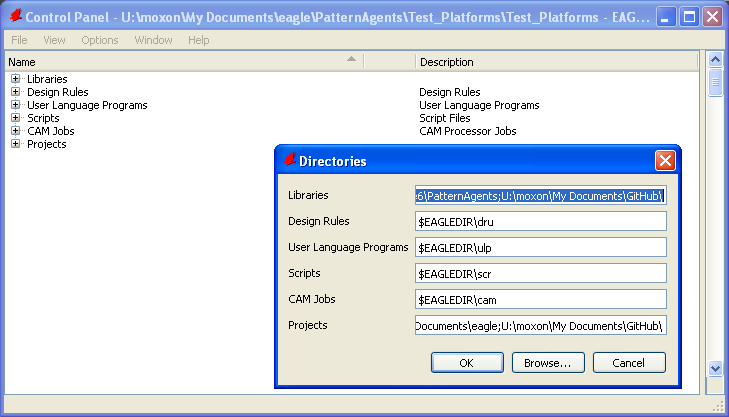Expand the Projects tree node
This screenshot has height=417, width=729.
click(15, 144)
